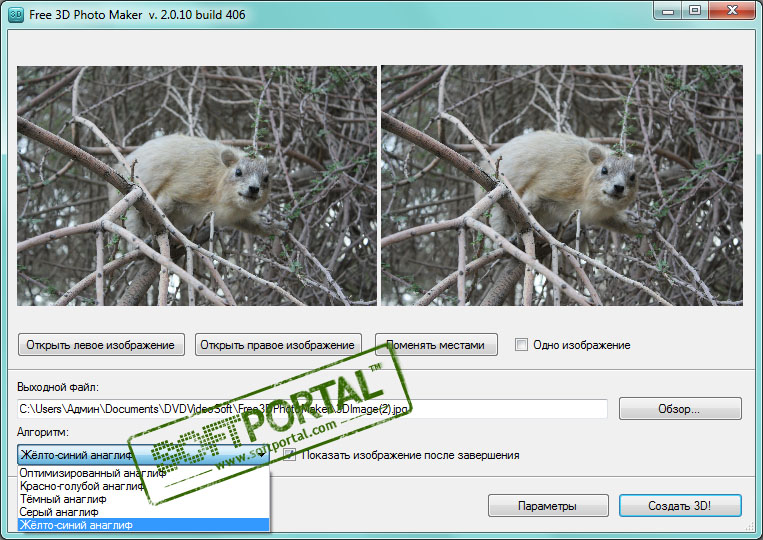Image resolution: width=763 pixels, height=540 pixels.
Task: Toggle Показать изображение после завершения checkbox
Action: pos(290,455)
